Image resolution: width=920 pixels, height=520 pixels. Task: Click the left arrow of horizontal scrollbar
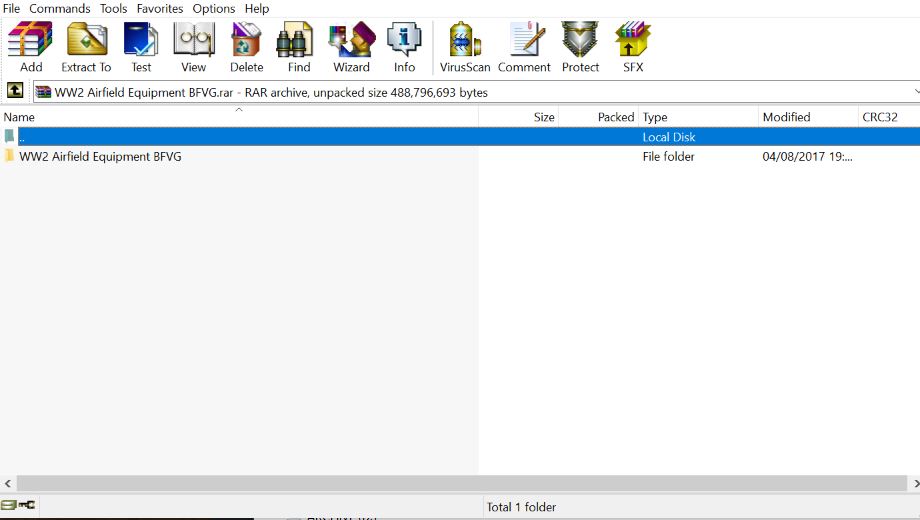click(x=8, y=484)
